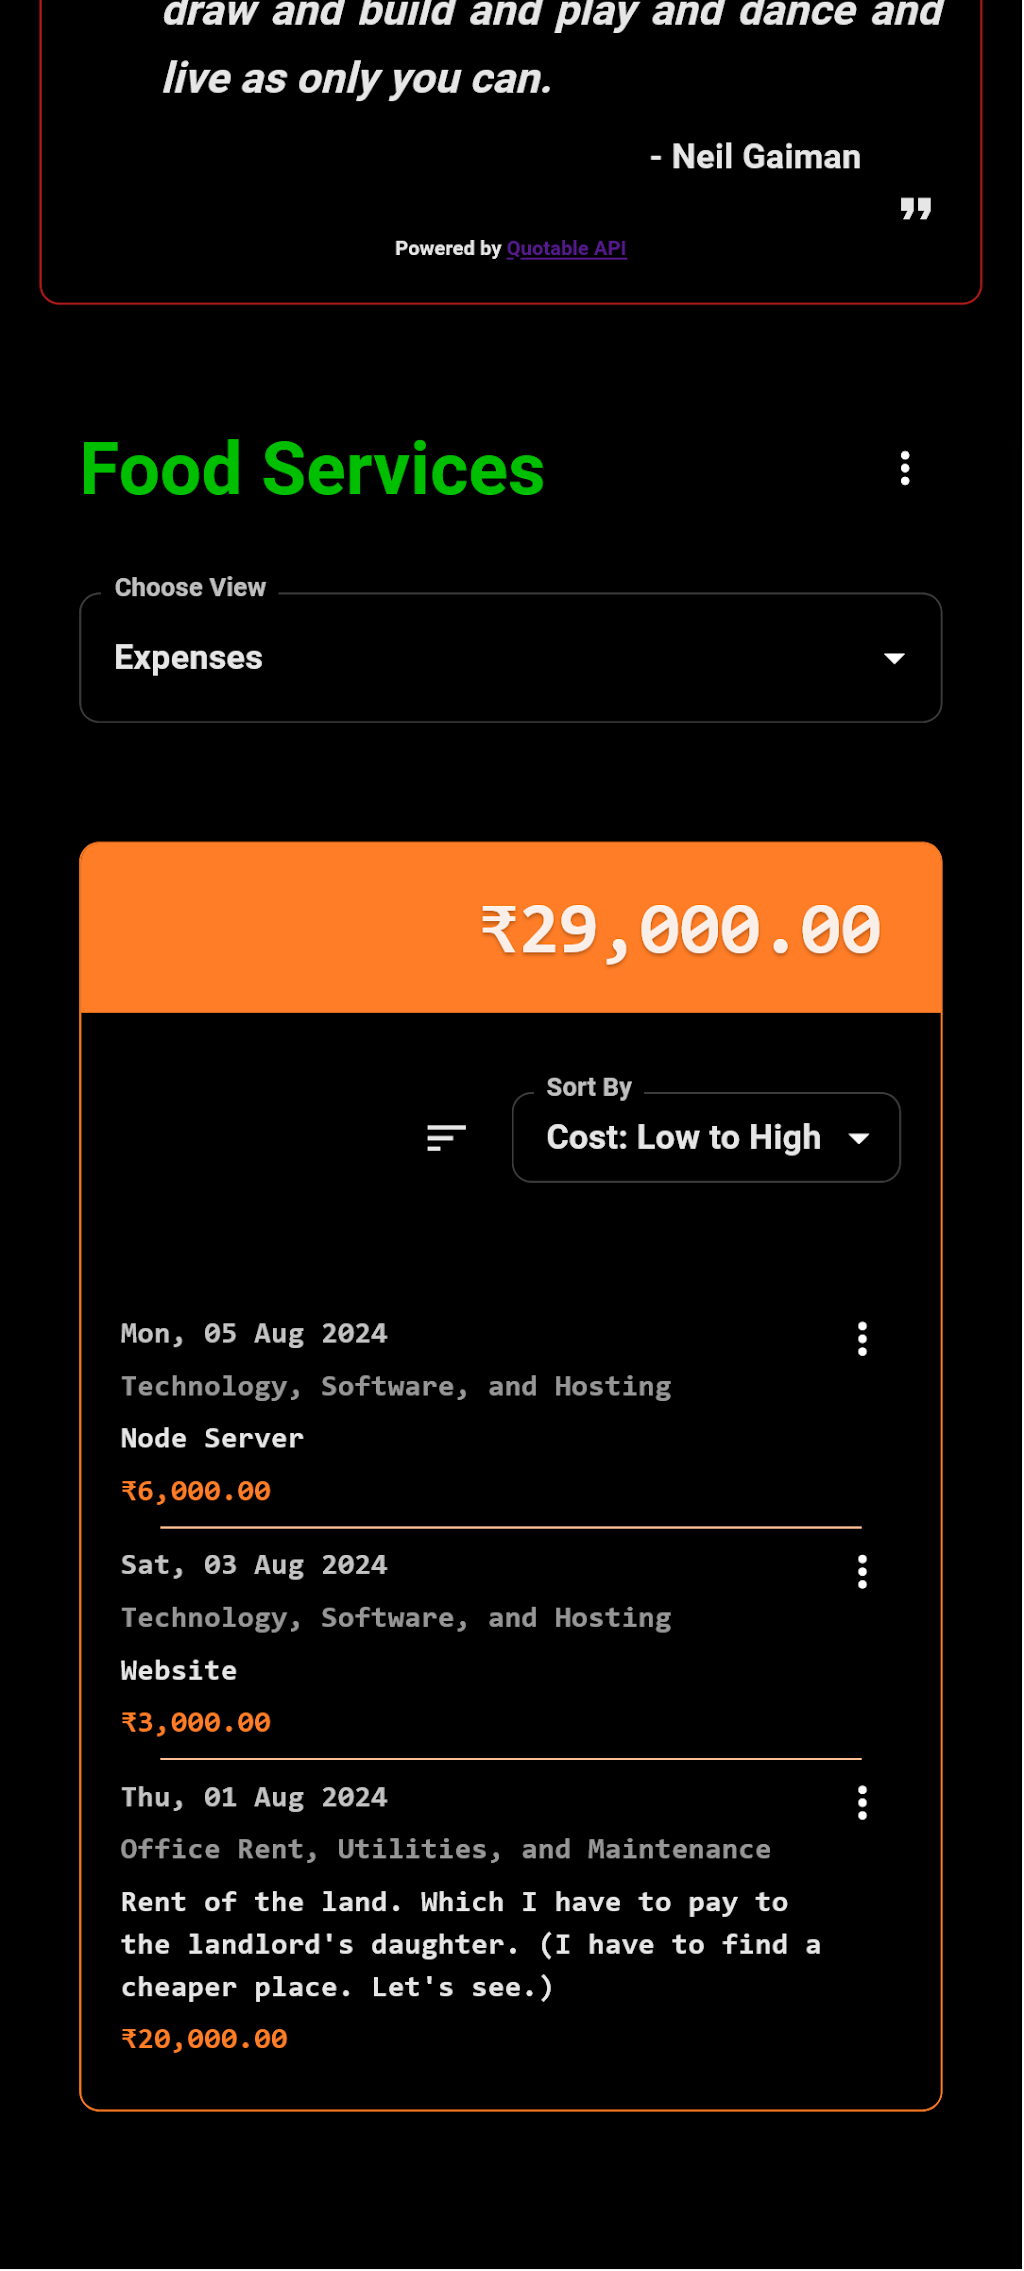Click the ₹29,000.00 total banner
The image size is (1024, 2271).
point(510,929)
